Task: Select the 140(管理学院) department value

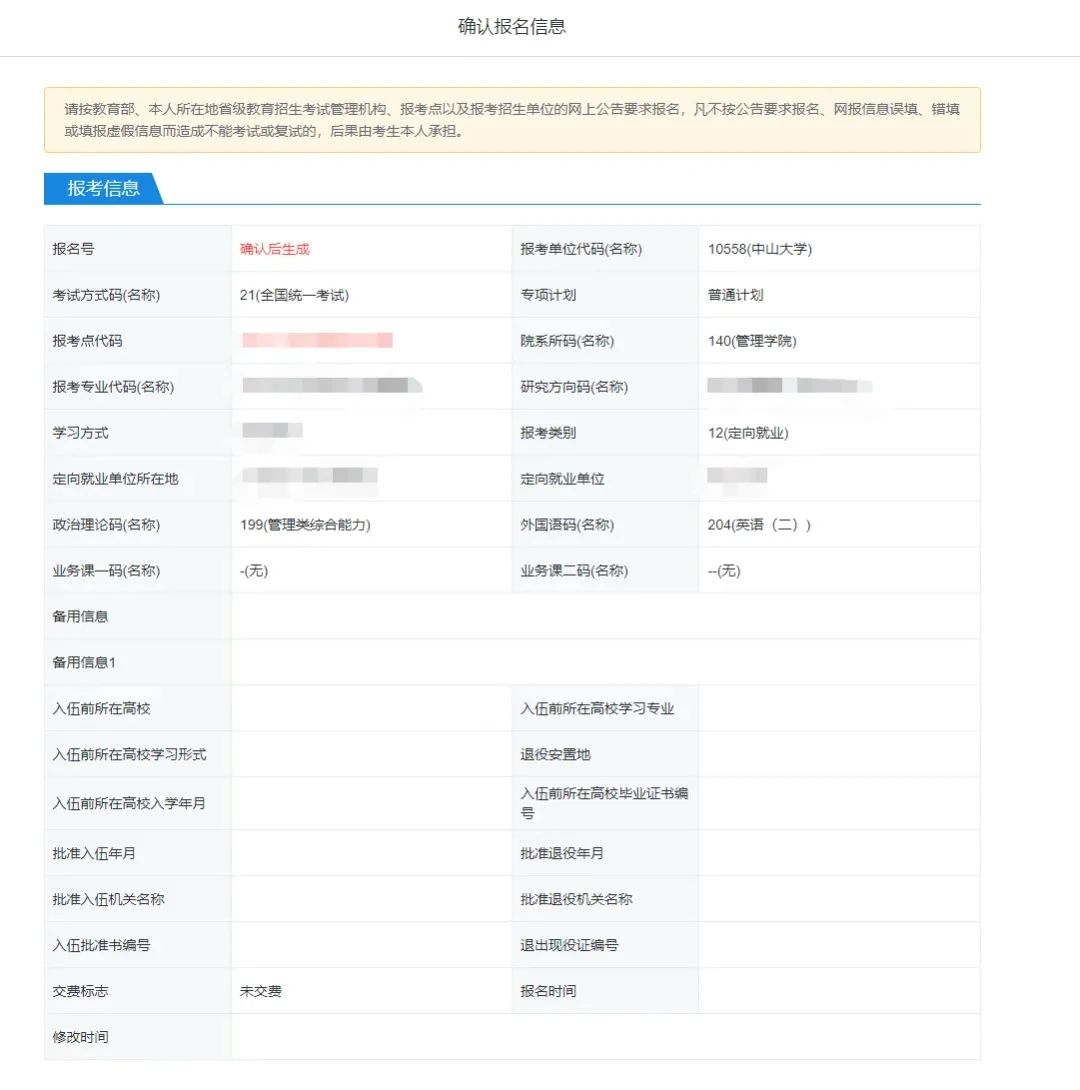Action: click(x=752, y=341)
